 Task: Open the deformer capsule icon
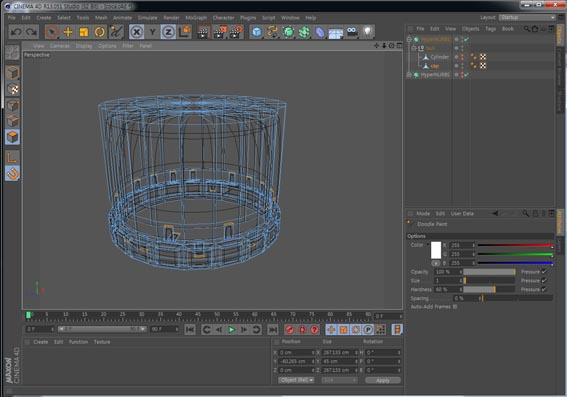tap(320, 32)
